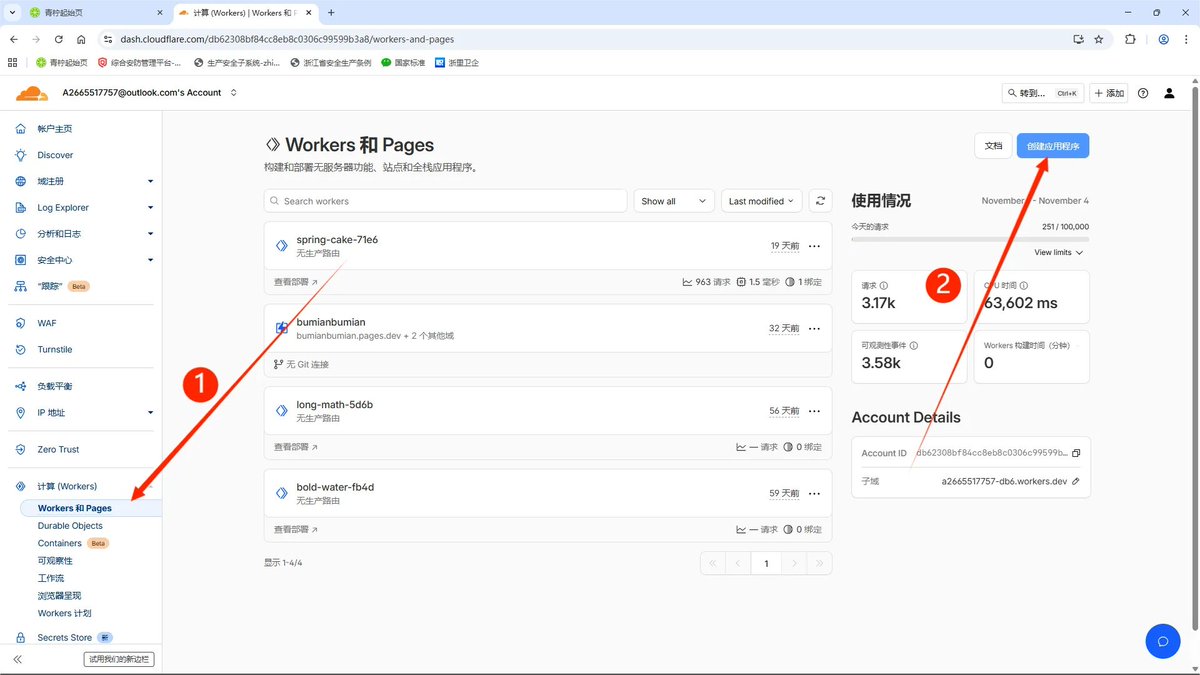Image resolution: width=1200 pixels, height=675 pixels.
Task: Open Turnstile in sidebar
Action: click(x=55, y=350)
